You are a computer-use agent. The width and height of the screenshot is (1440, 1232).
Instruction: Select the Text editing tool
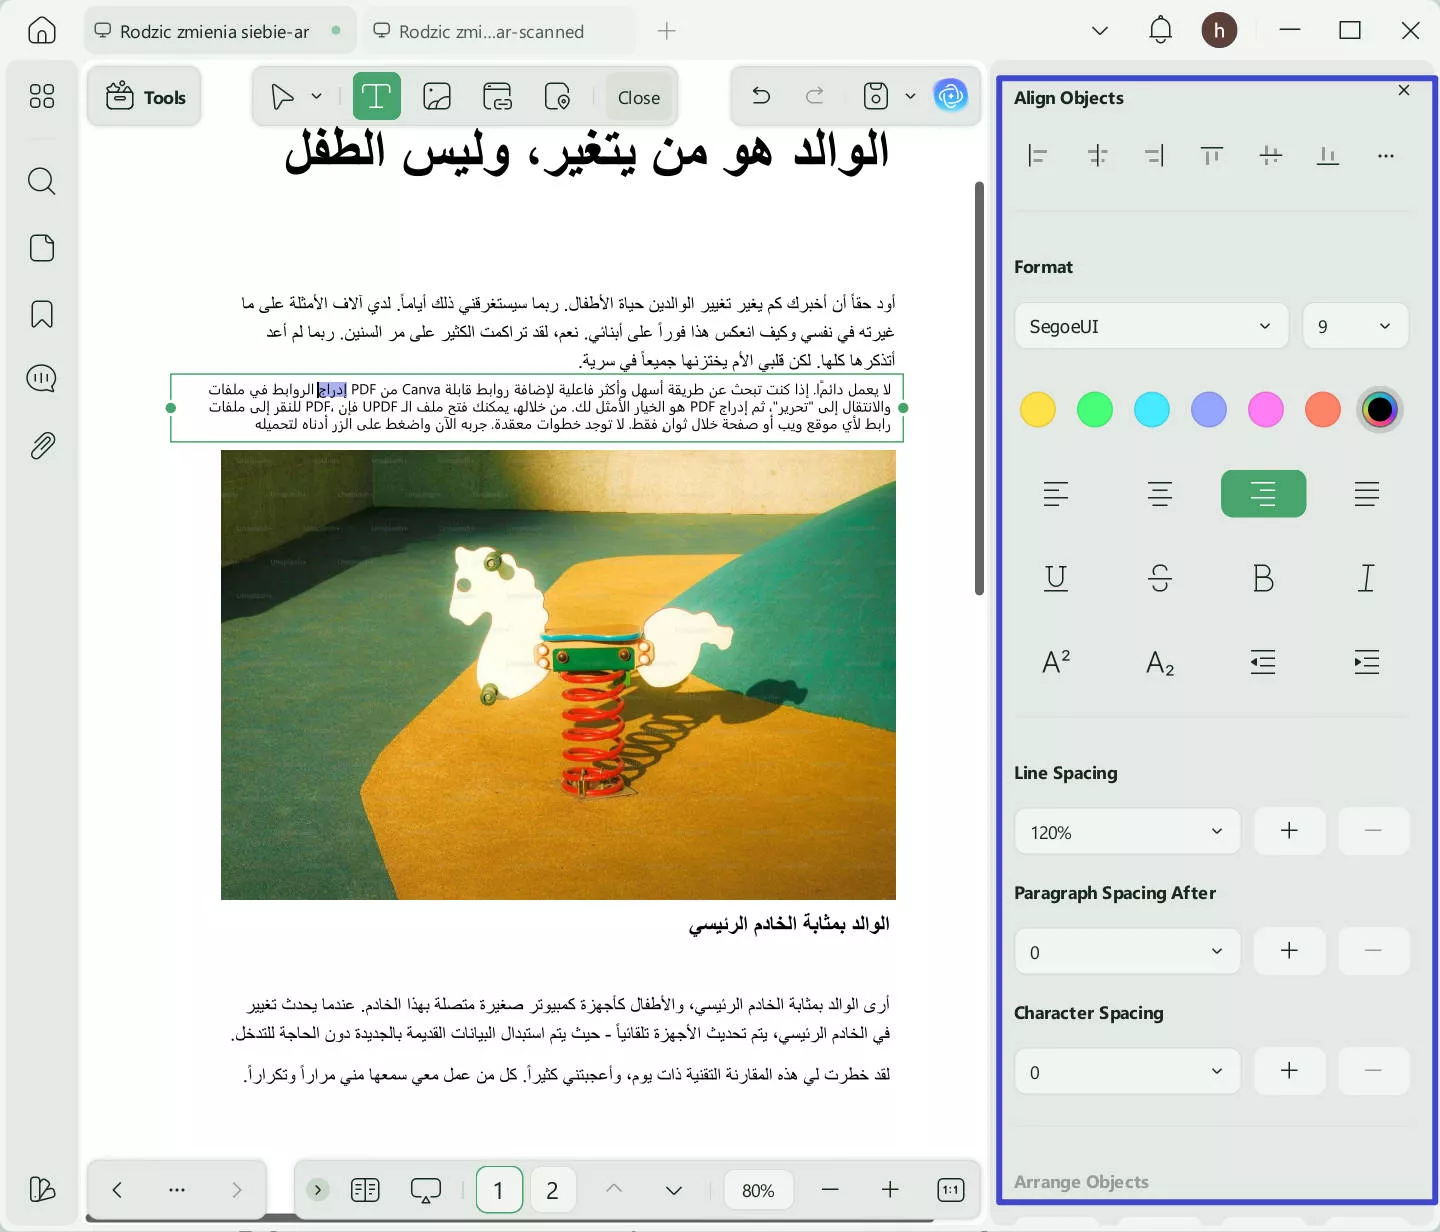click(376, 95)
